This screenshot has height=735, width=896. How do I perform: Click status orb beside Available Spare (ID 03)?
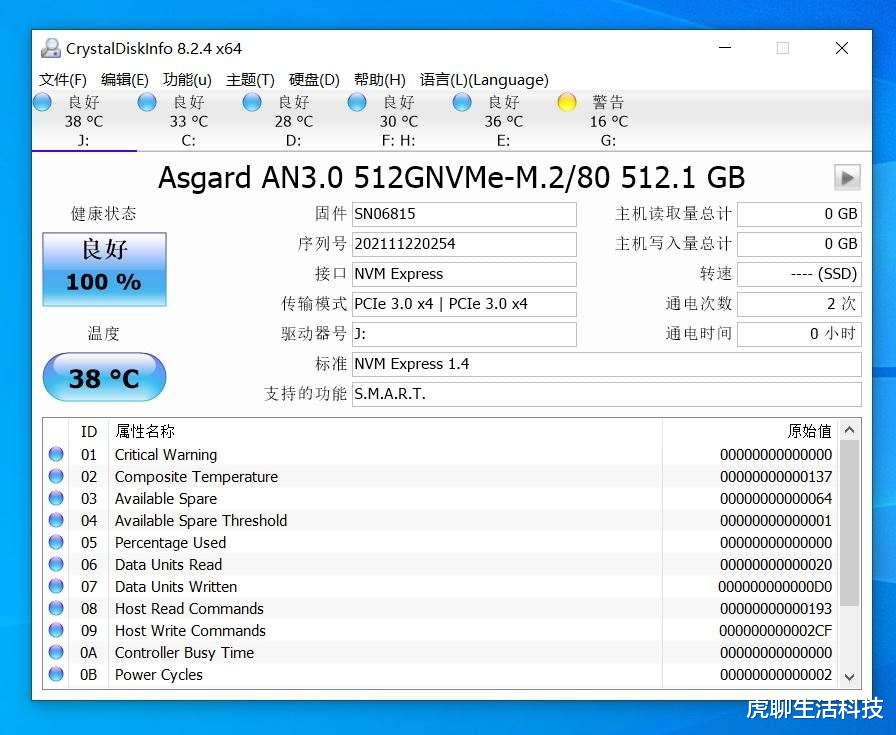56,498
